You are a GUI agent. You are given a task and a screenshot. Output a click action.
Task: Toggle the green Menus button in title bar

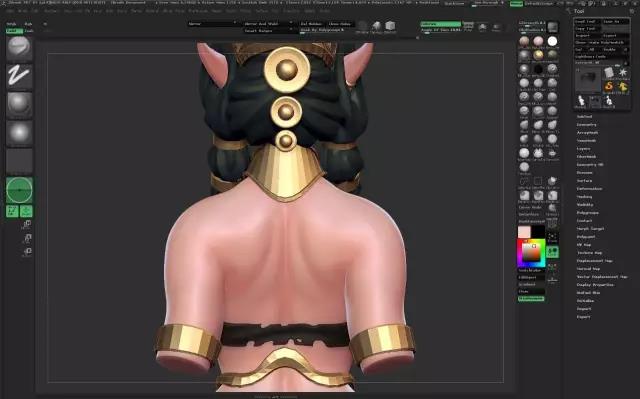pyautogui.click(x=516, y=3)
